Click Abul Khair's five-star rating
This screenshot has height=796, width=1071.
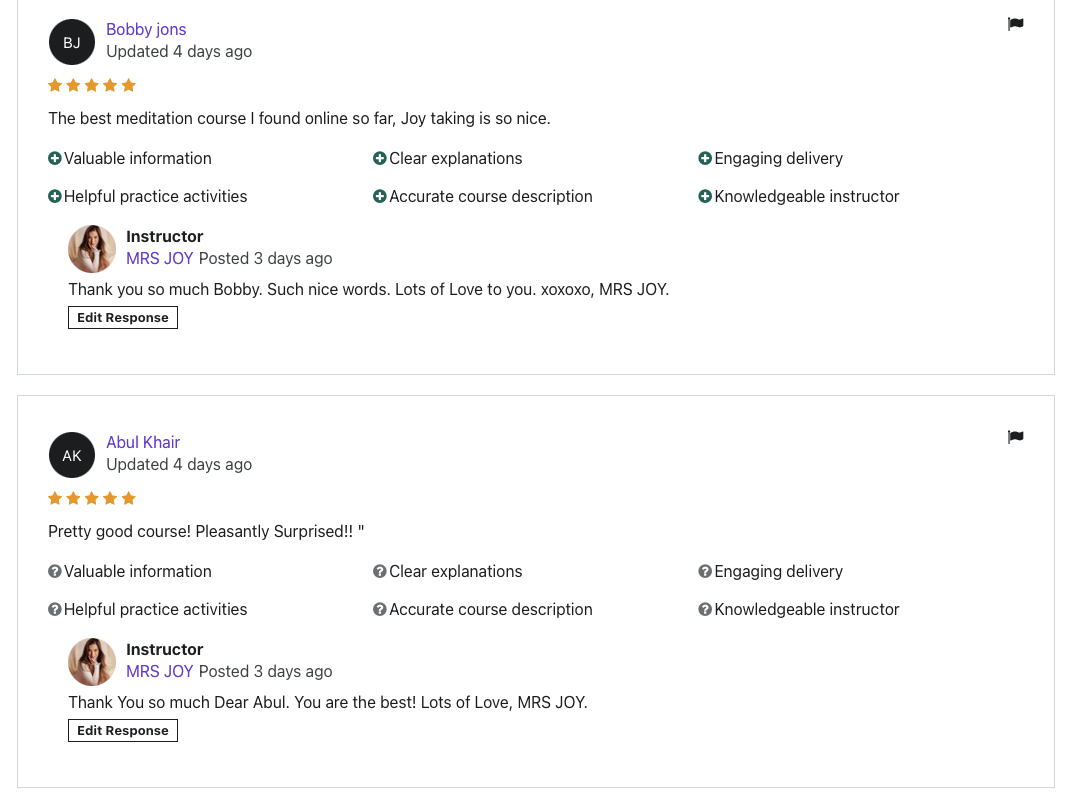tap(92, 498)
